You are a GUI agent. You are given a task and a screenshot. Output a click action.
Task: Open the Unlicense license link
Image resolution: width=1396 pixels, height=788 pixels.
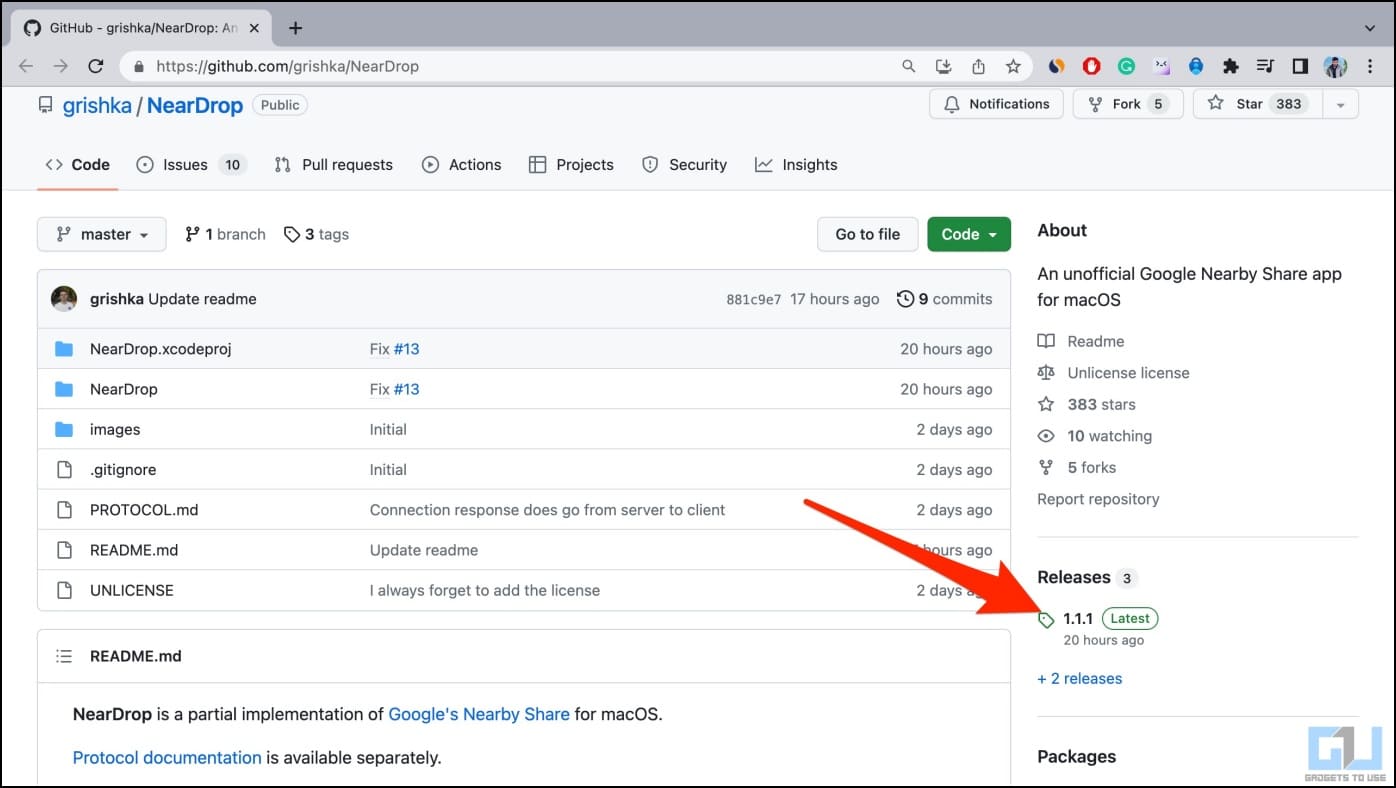(x=1128, y=373)
